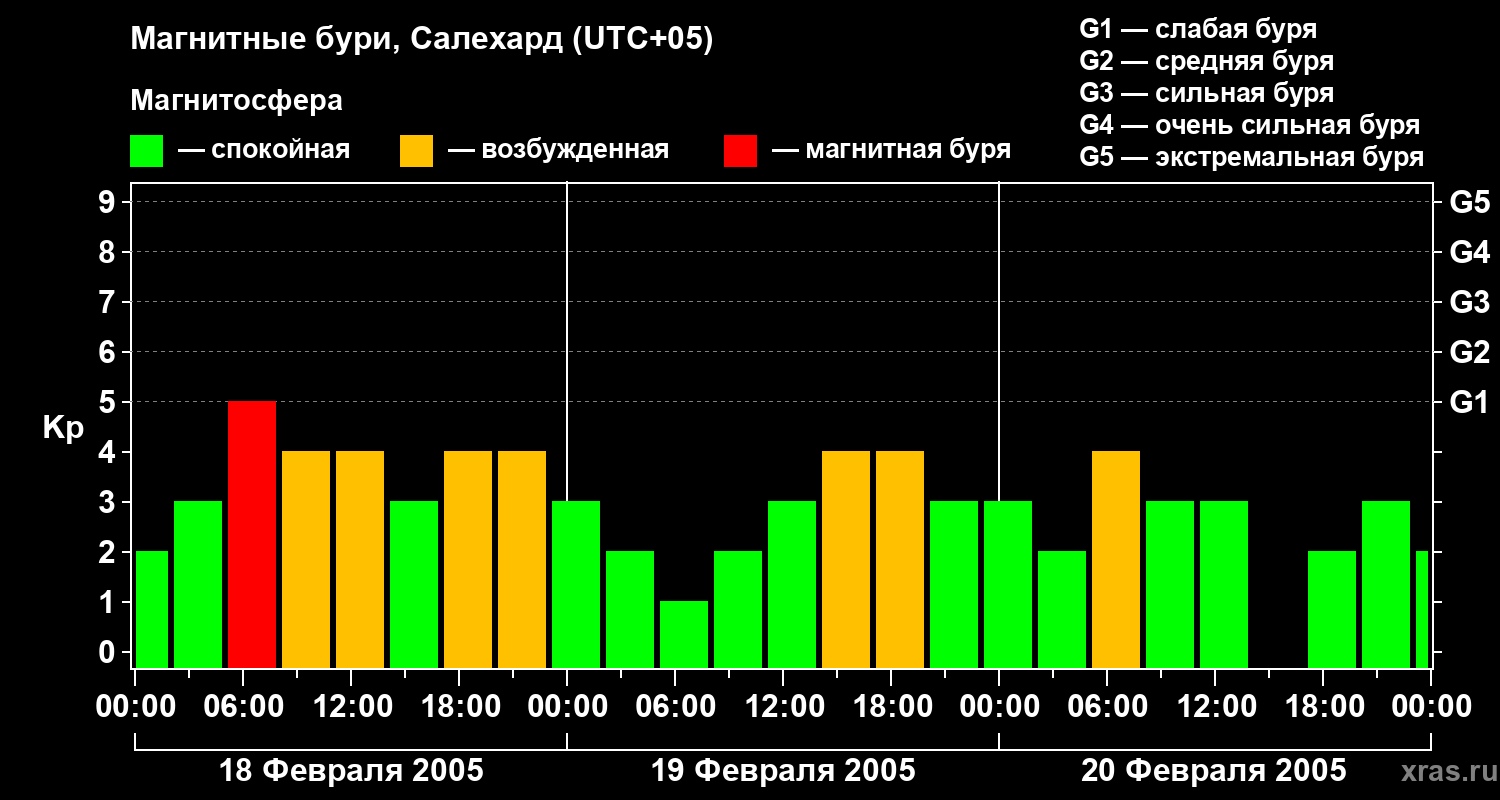Screen dimensions: 1500x800
Task: Click the '20 Февраля 2005' date label
Action: [1214, 771]
